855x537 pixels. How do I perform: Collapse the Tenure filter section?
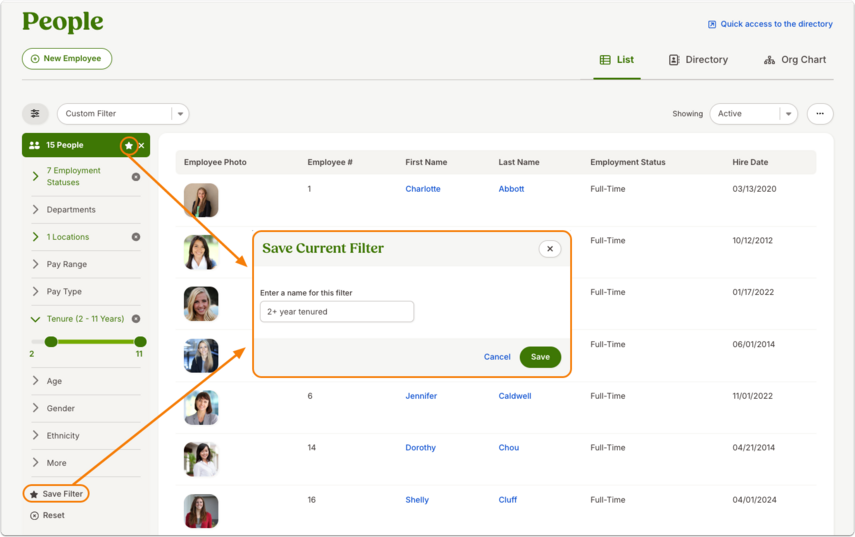point(35,319)
